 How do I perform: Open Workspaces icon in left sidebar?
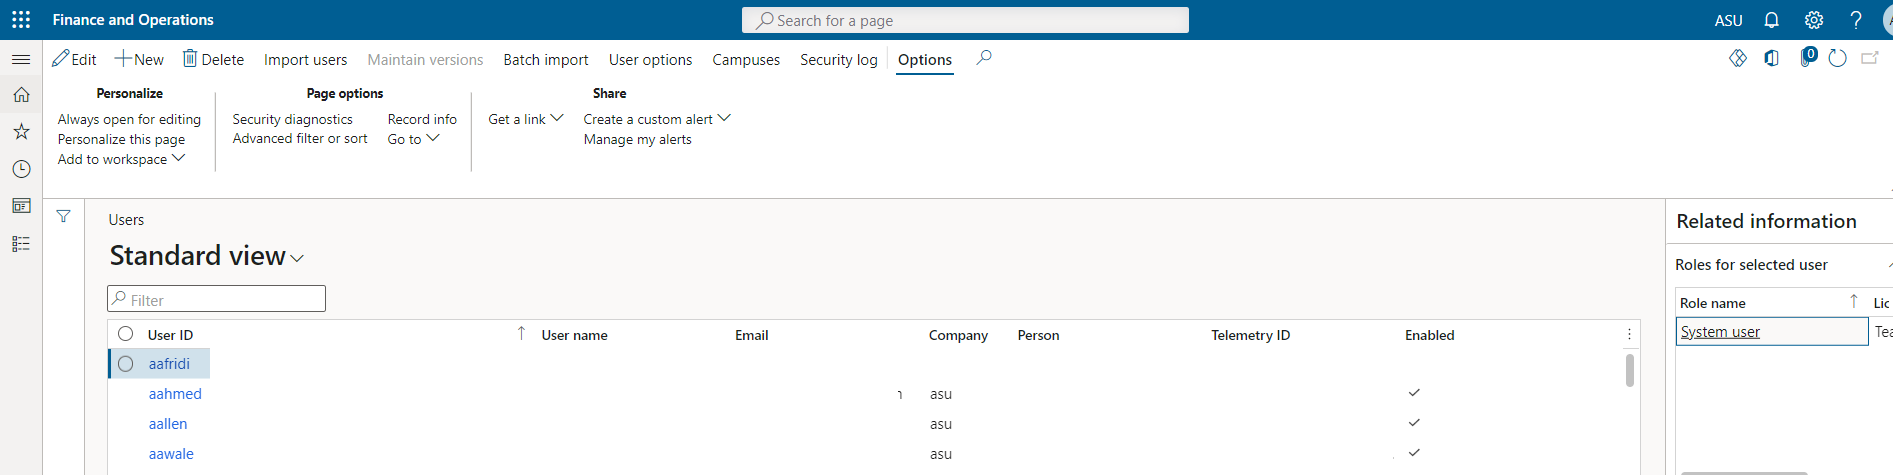coord(21,206)
